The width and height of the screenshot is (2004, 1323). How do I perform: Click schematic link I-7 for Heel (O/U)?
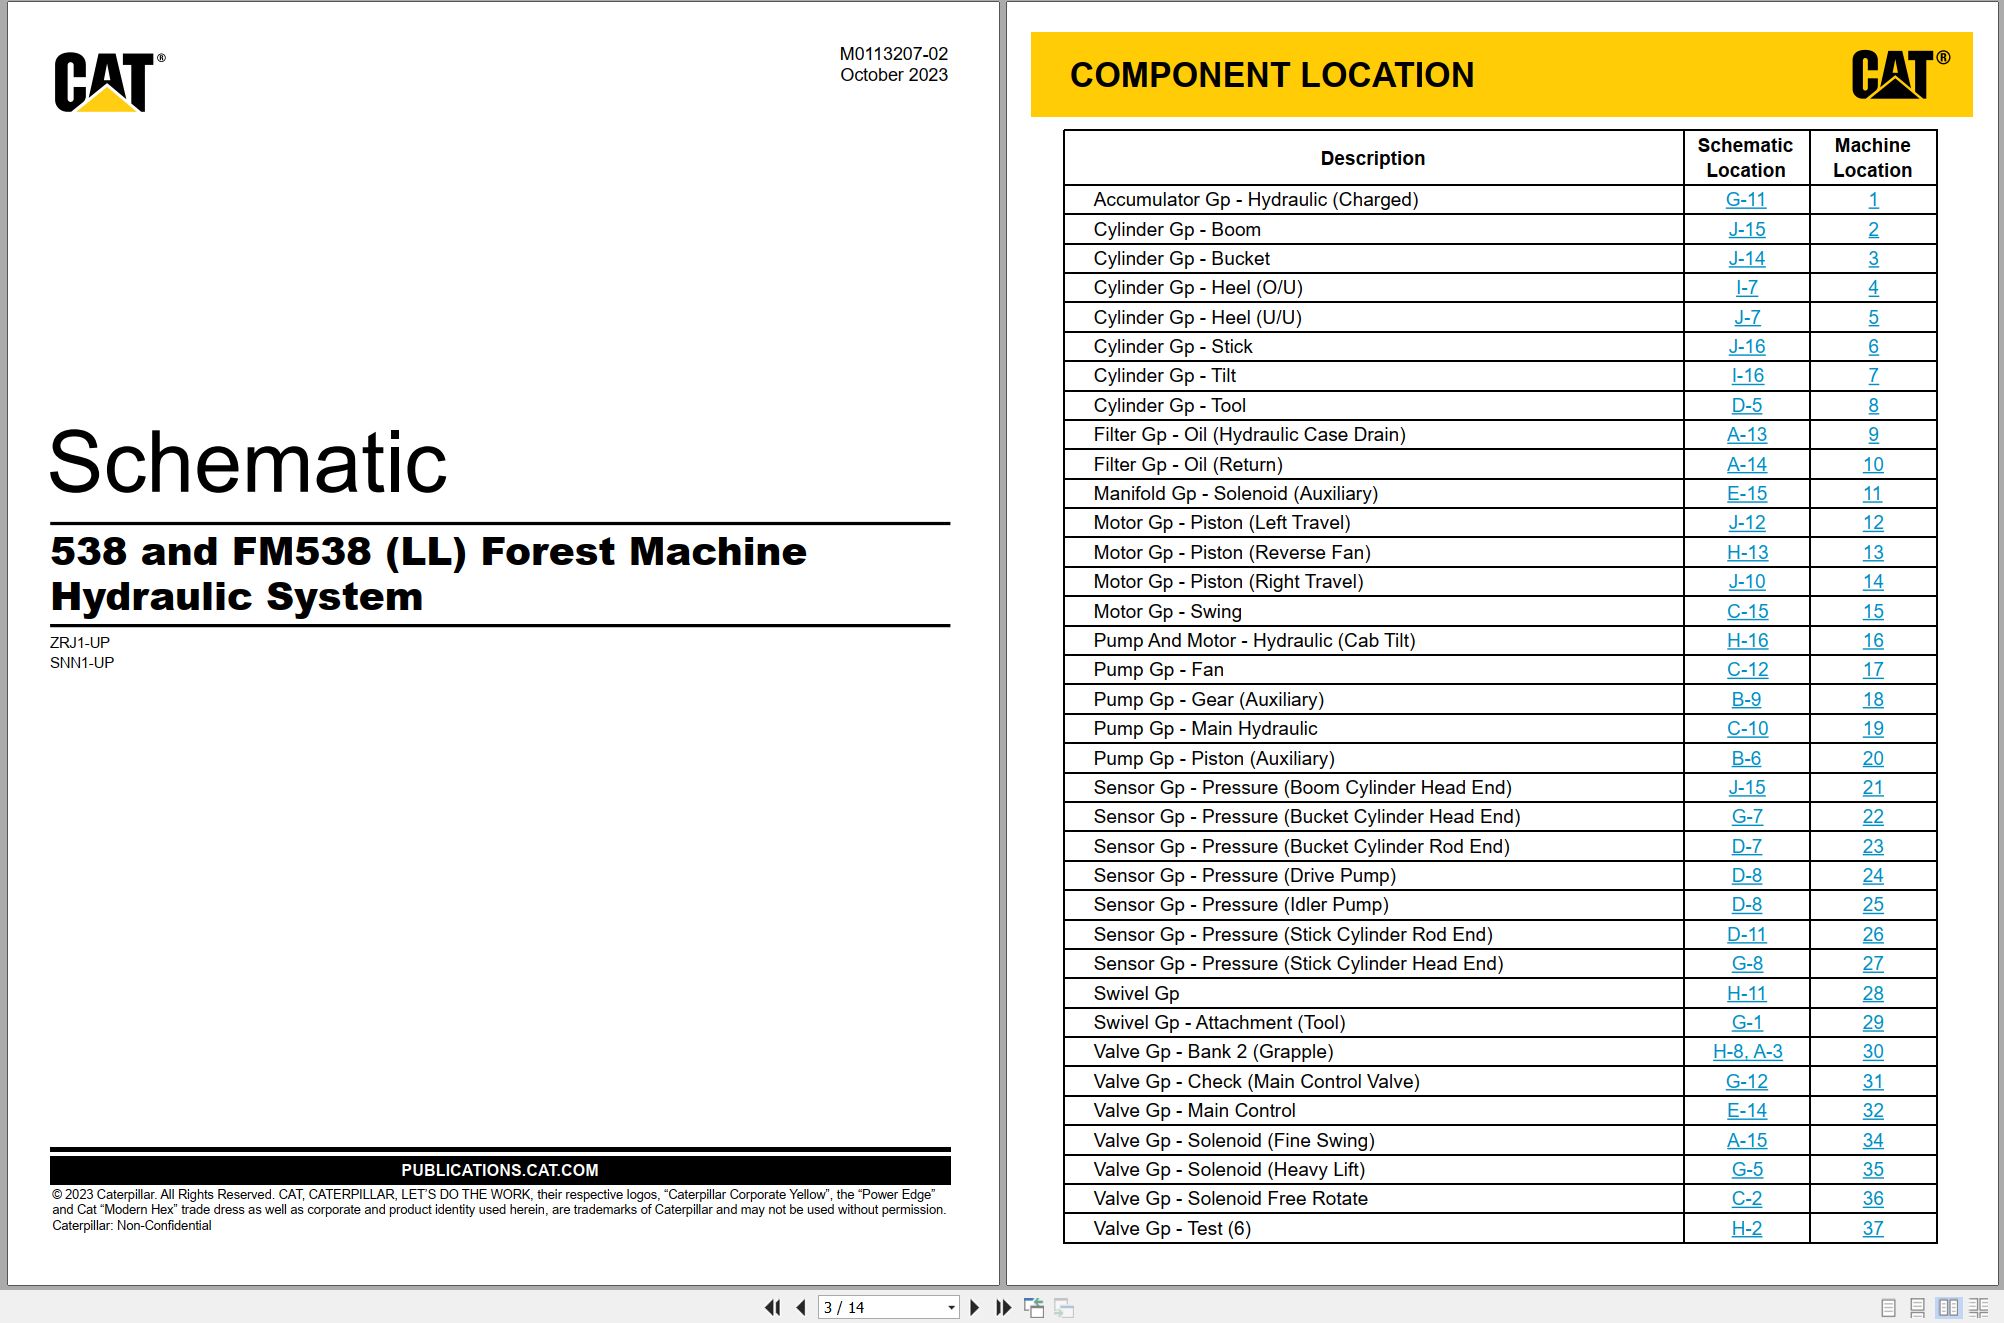point(1746,288)
